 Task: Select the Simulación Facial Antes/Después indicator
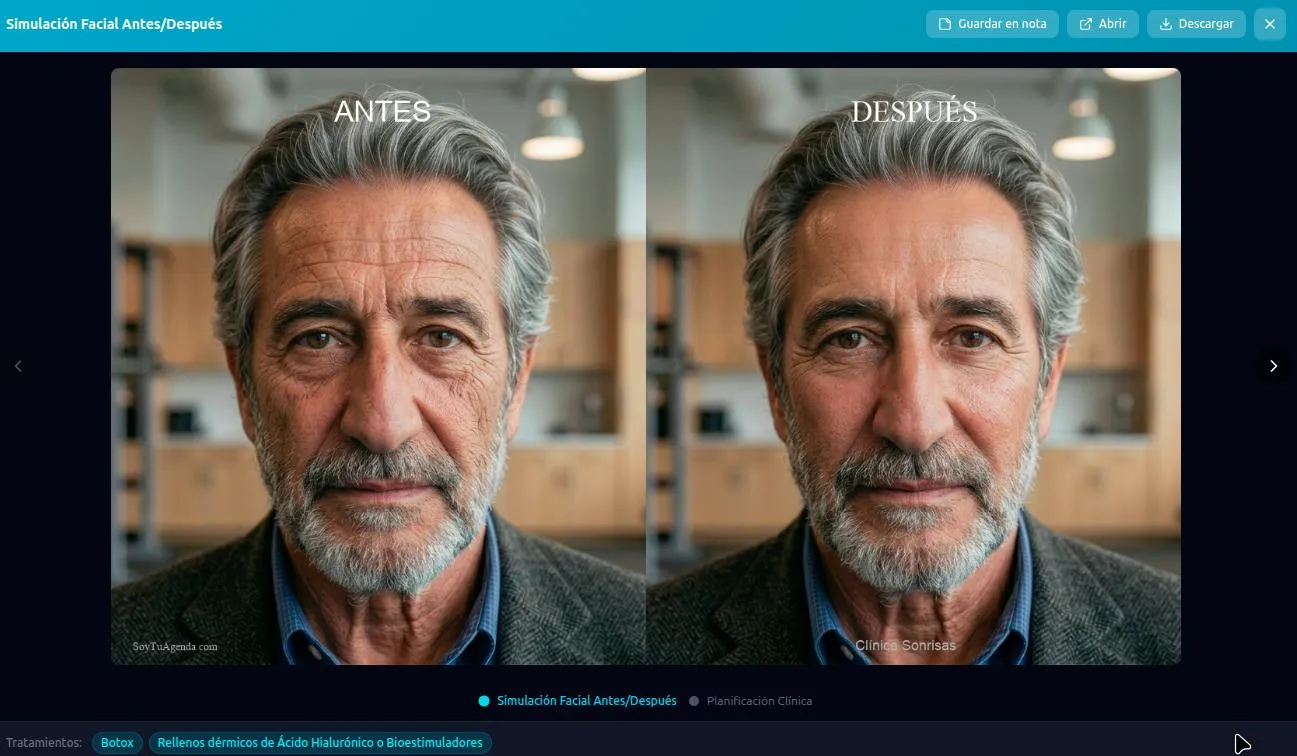pos(578,701)
